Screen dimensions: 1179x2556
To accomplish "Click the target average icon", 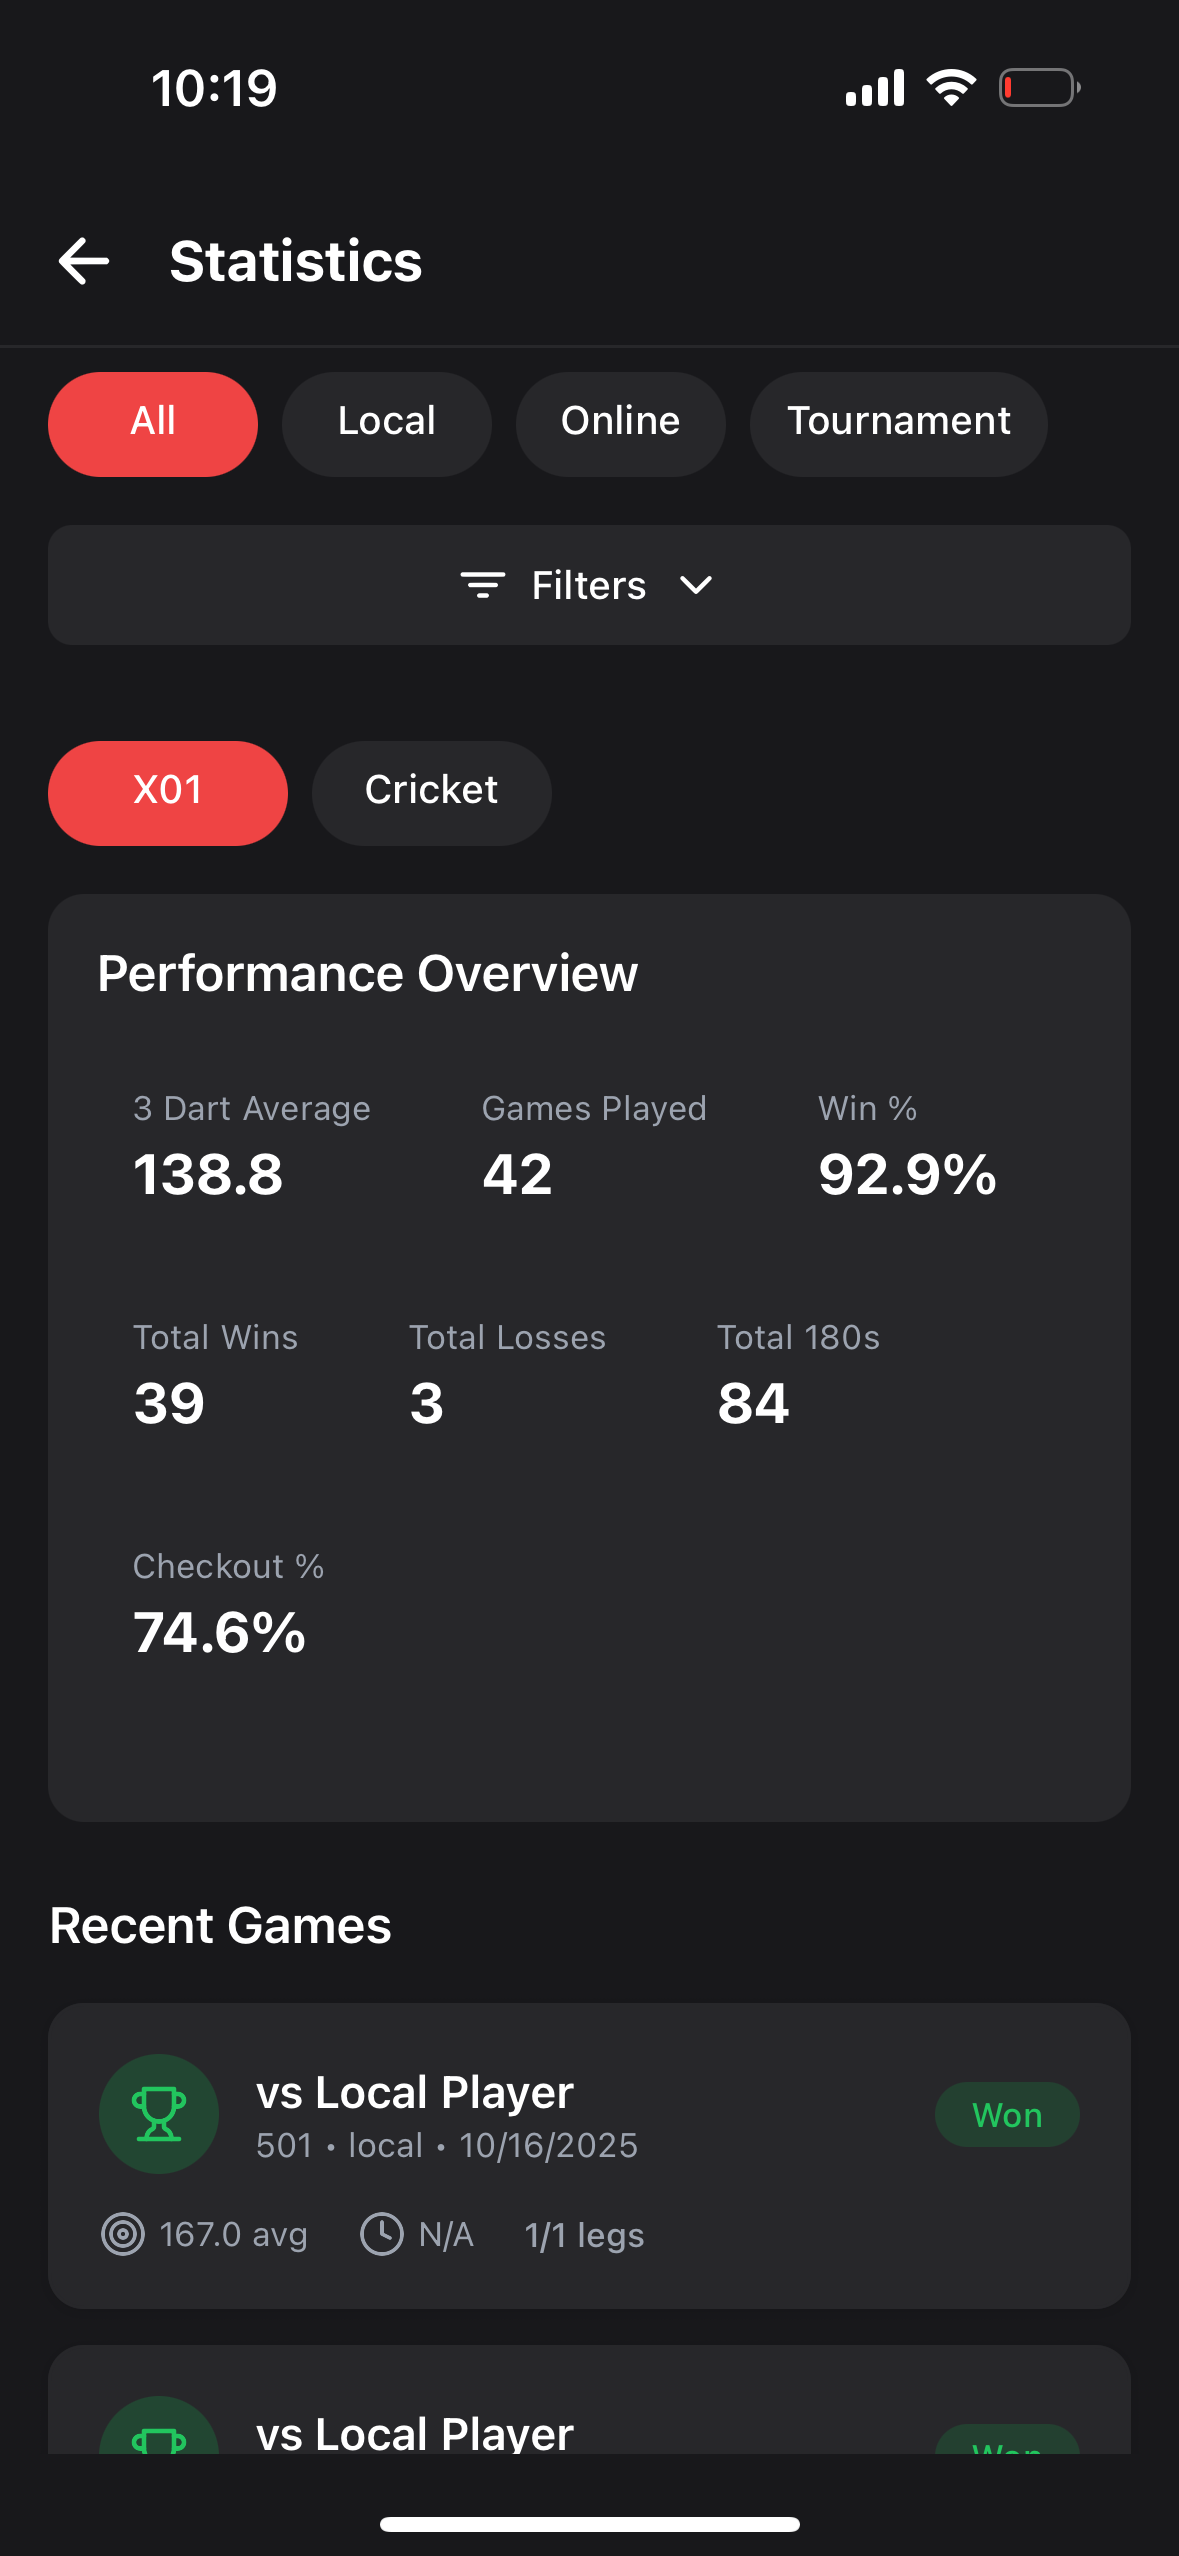I will pyautogui.click(x=123, y=2234).
